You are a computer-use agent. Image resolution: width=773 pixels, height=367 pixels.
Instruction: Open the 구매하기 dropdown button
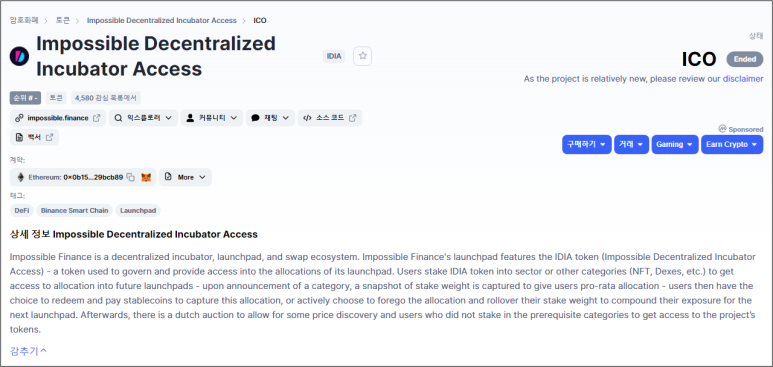[x=587, y=145]
